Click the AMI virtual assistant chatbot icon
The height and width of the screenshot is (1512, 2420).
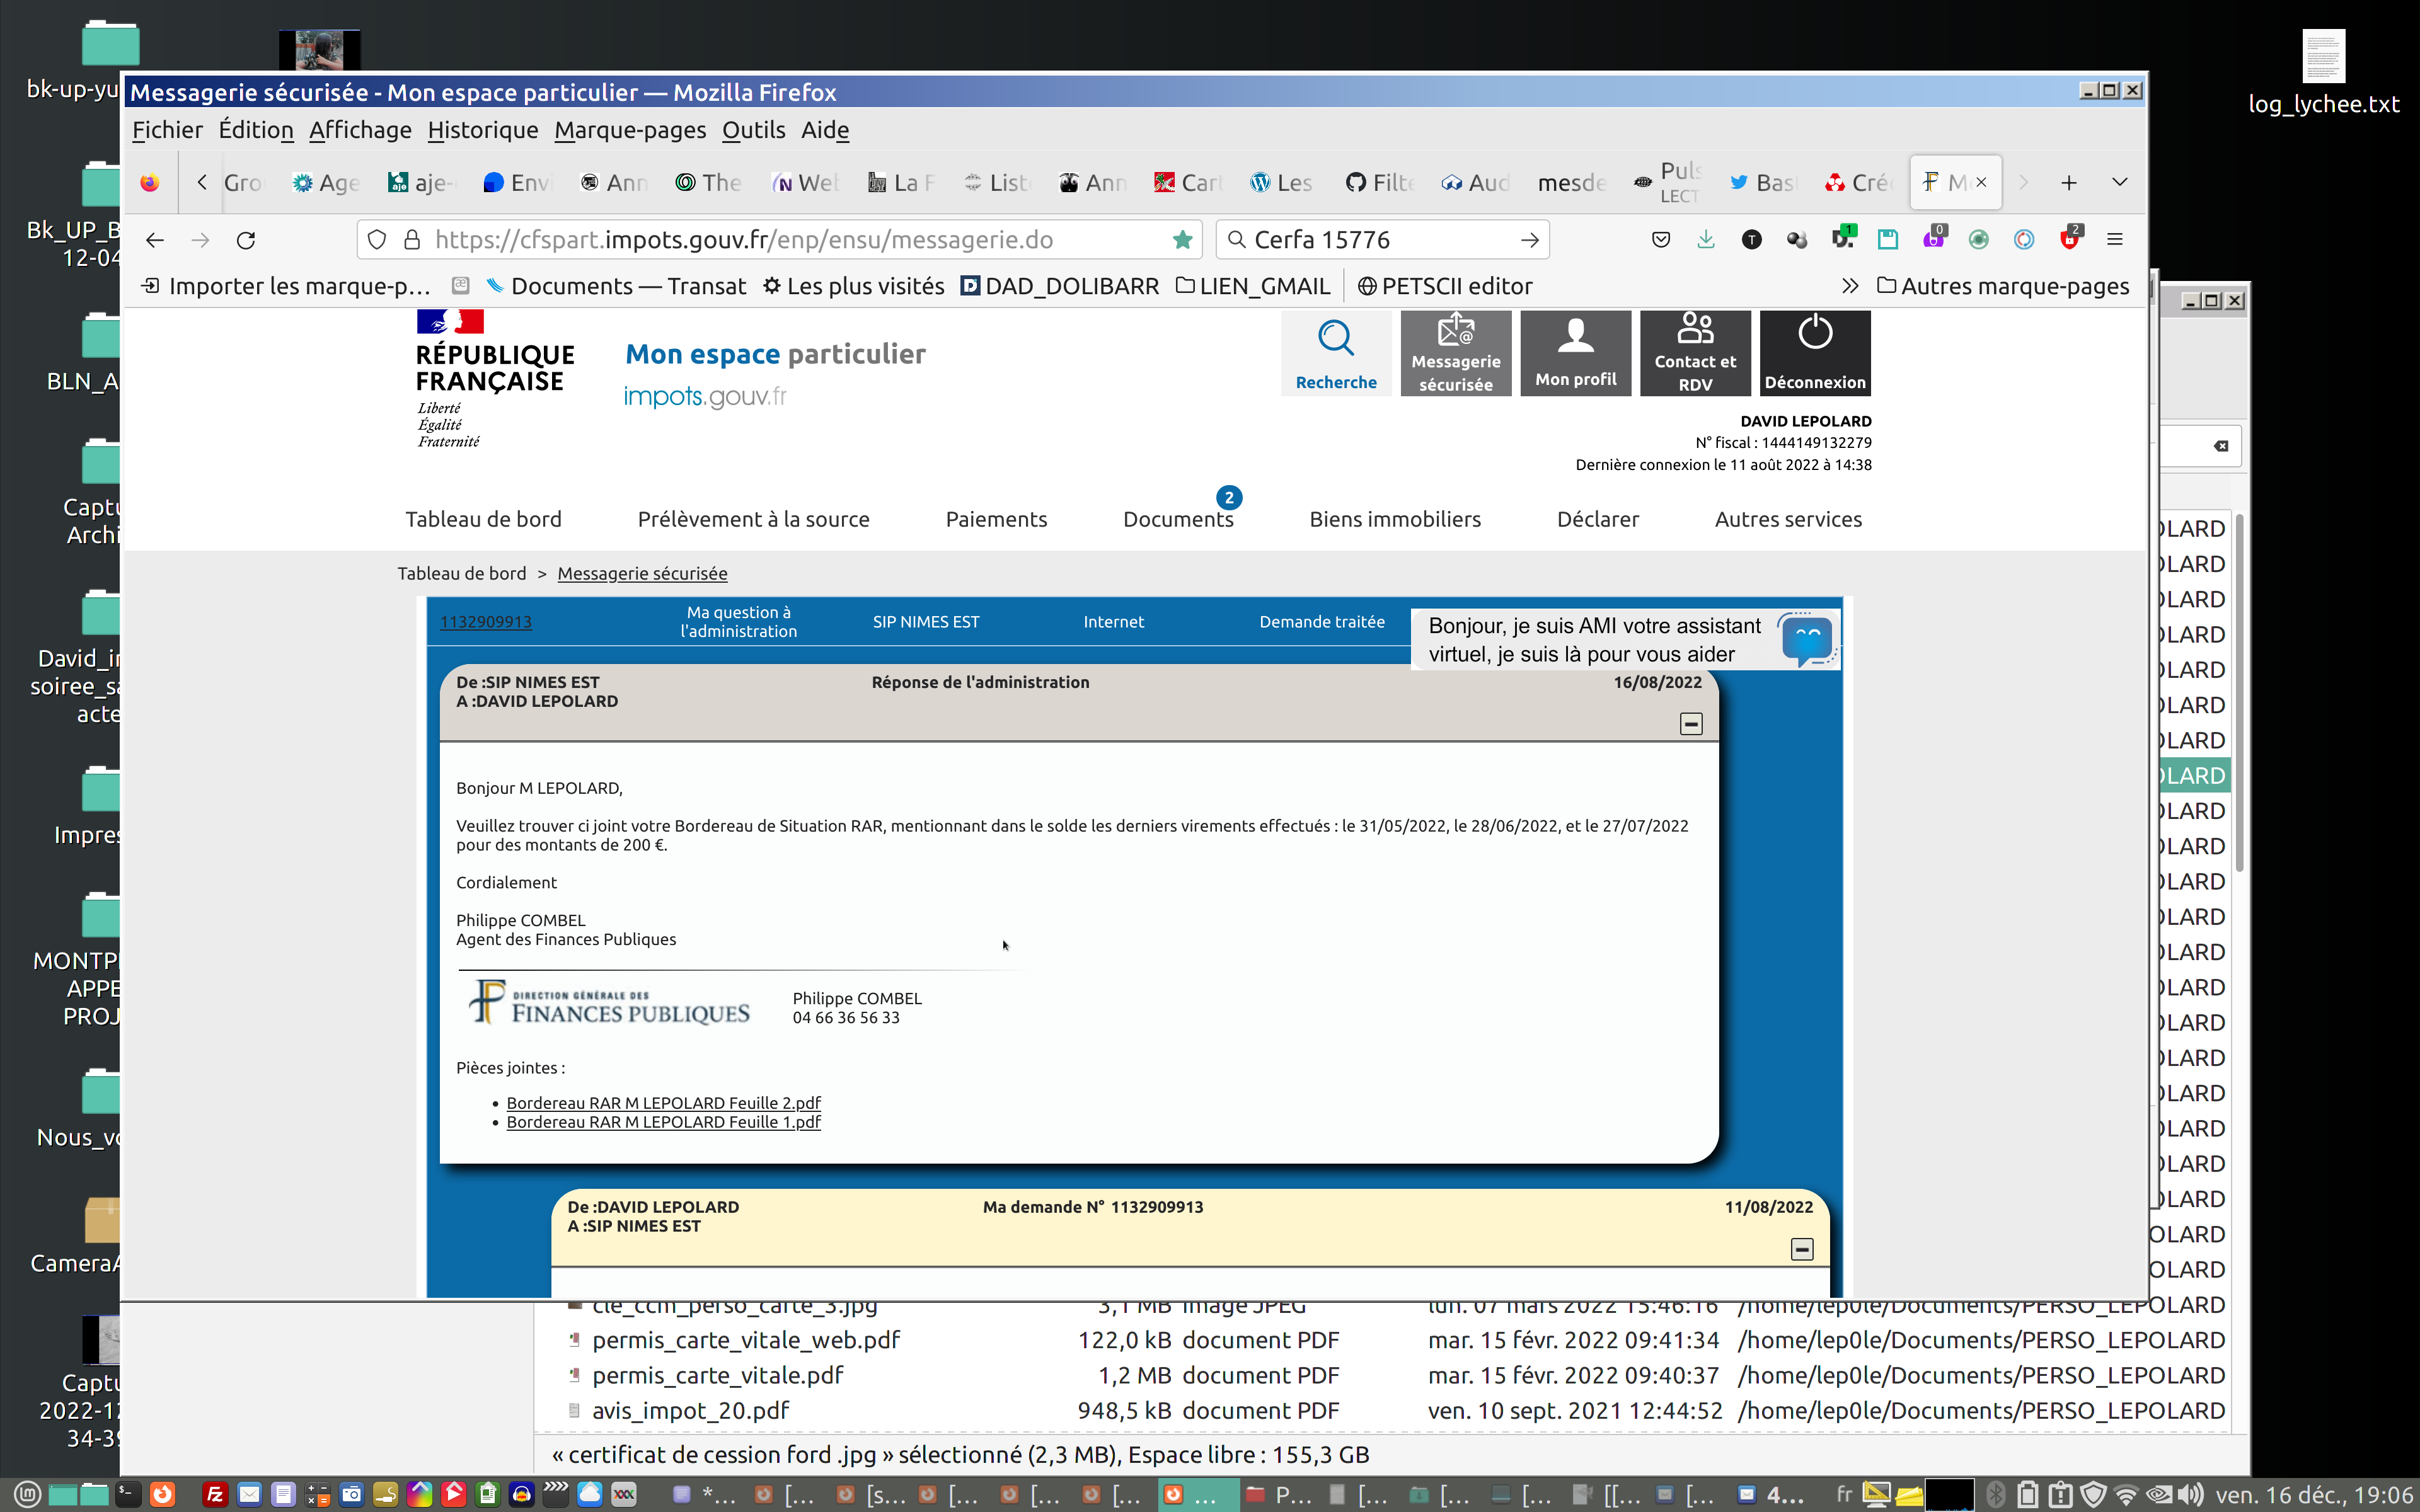1806,640
